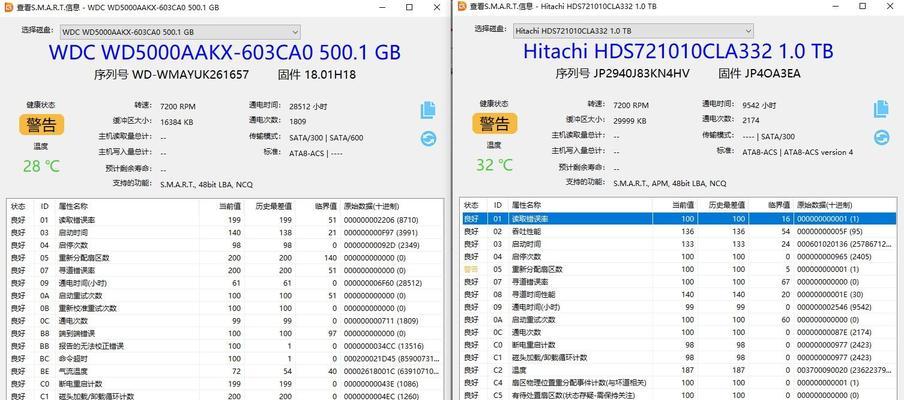
Task: Click the 警告 health badge in Hitachi window
Action: tap(495, 123)
